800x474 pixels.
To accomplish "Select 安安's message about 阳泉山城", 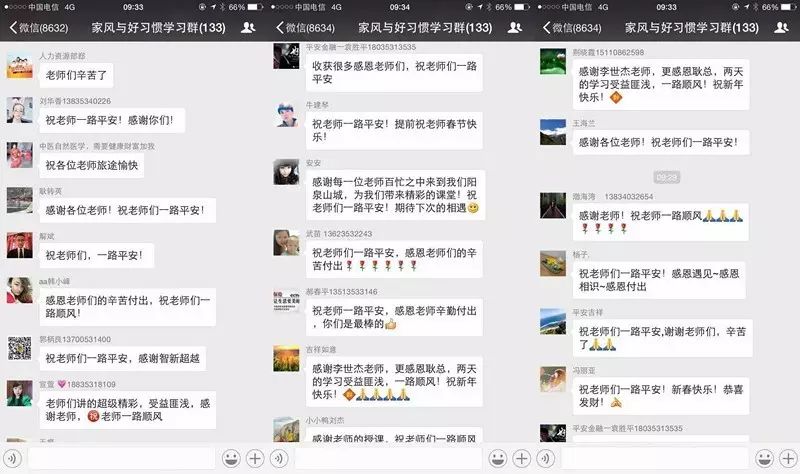I will pos(394,195).
